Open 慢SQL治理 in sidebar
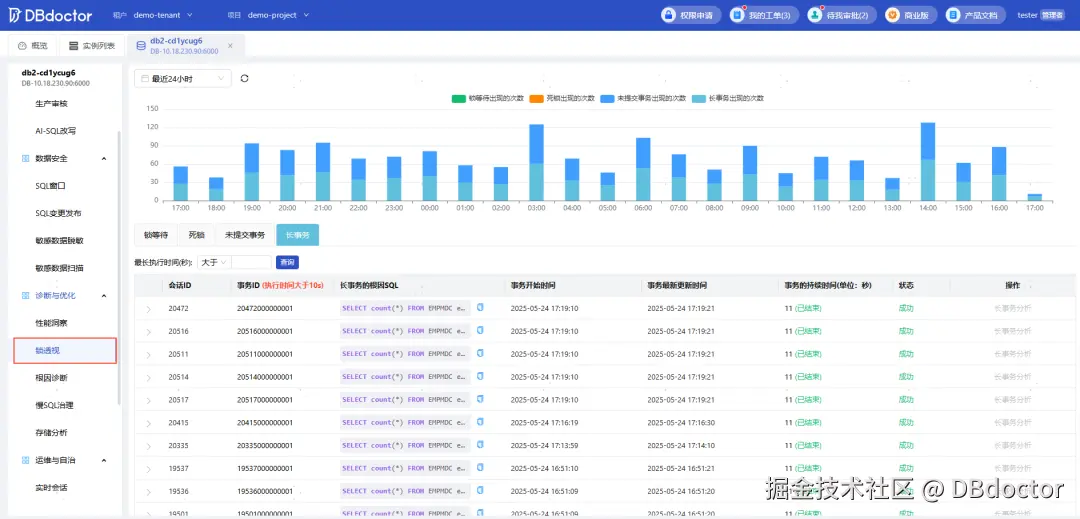Screen dimensions: 1080x519 54,405
